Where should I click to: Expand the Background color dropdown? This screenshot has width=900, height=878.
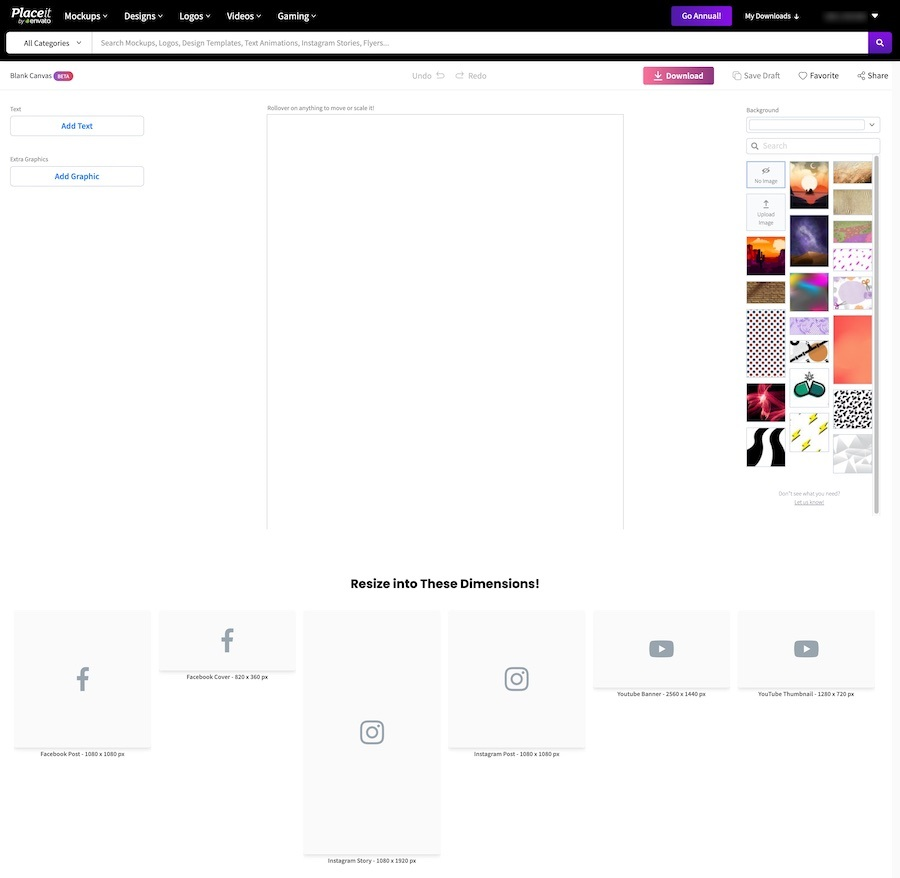[873, 125]
